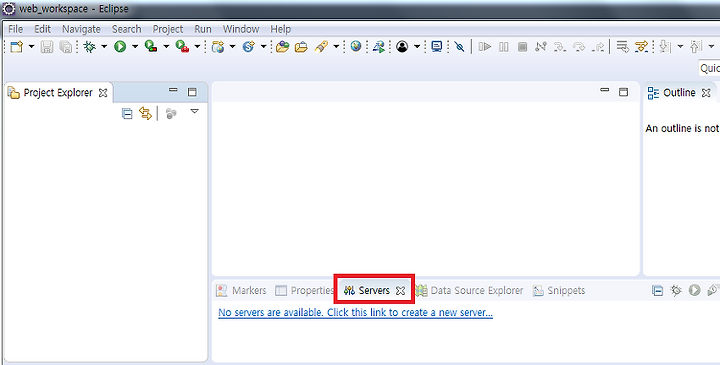
Task: Click the Launch Web Services Explorer icon
Action: click(x=379, y=46)
